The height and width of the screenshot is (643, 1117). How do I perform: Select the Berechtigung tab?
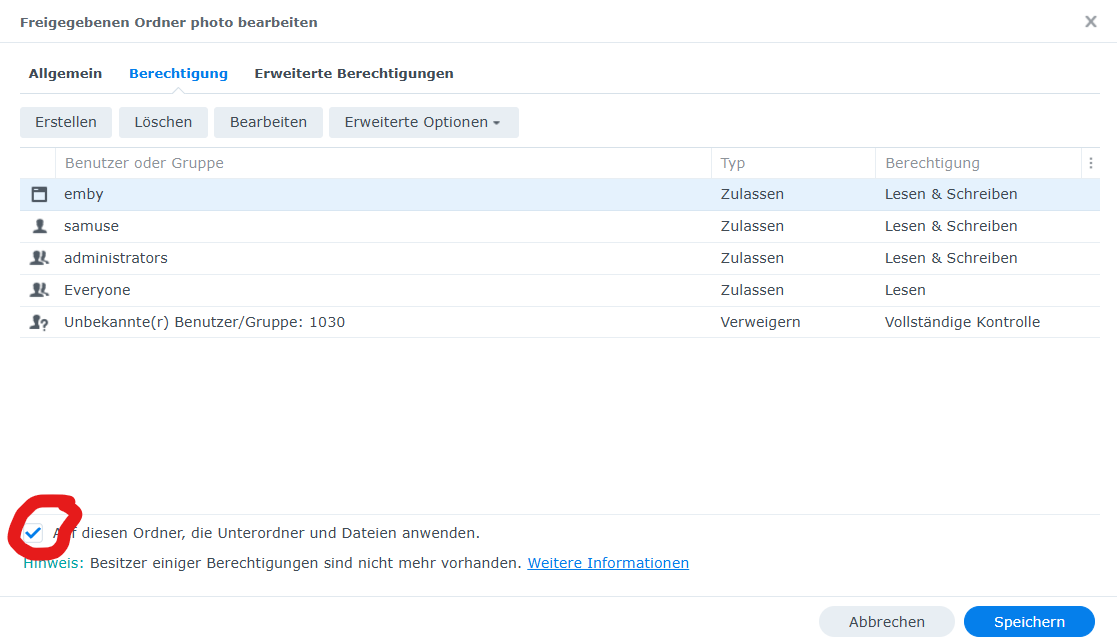click(x=178, y=73)
